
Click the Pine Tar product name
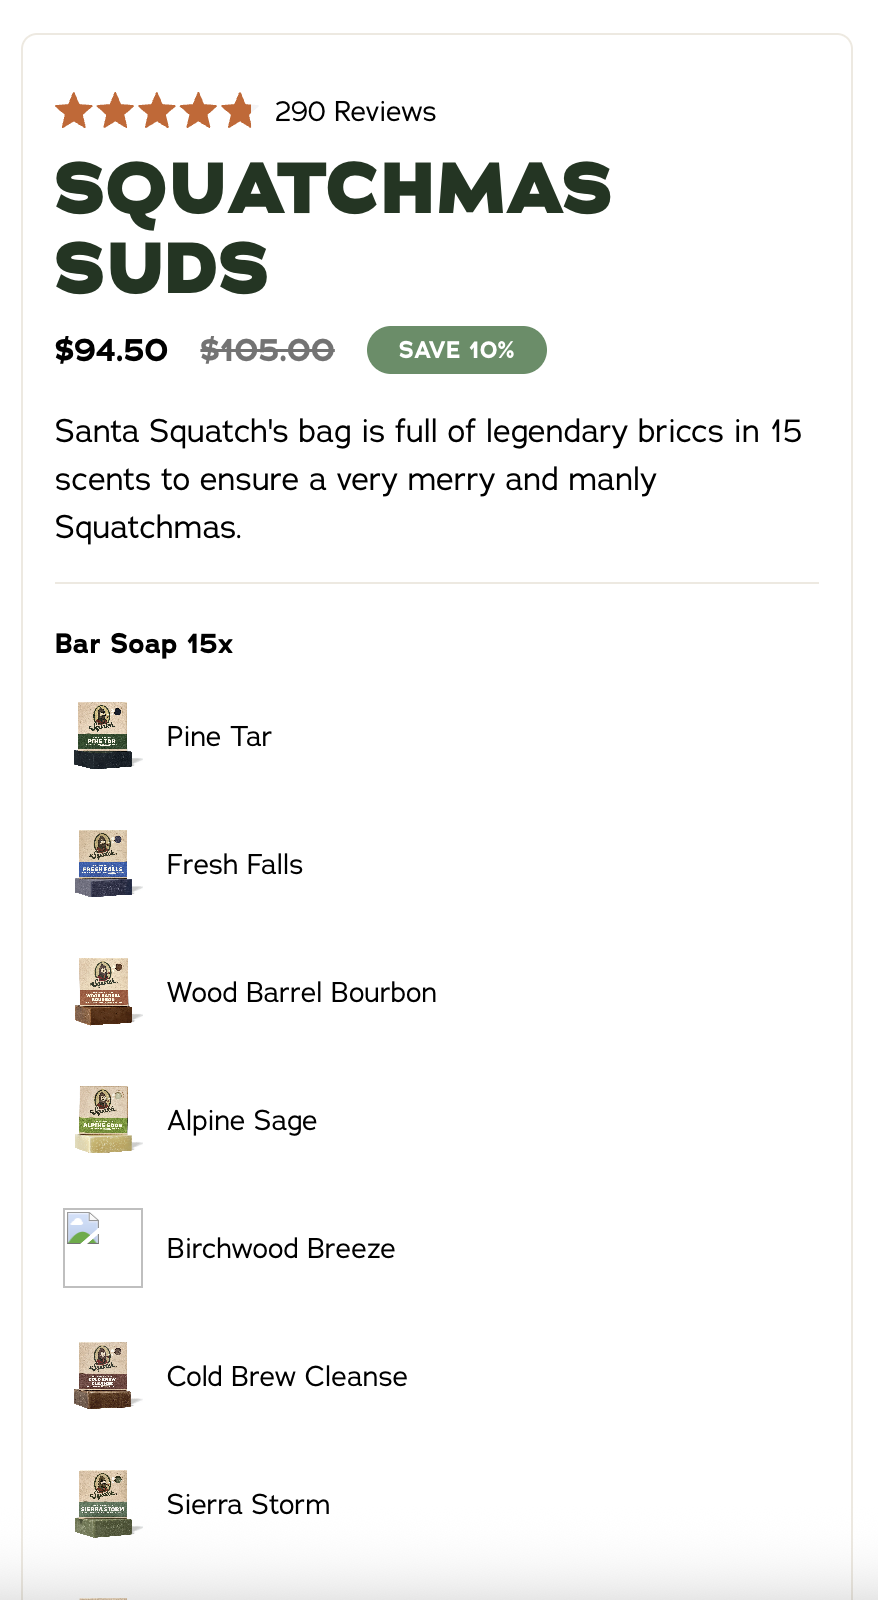coord(219,736)
